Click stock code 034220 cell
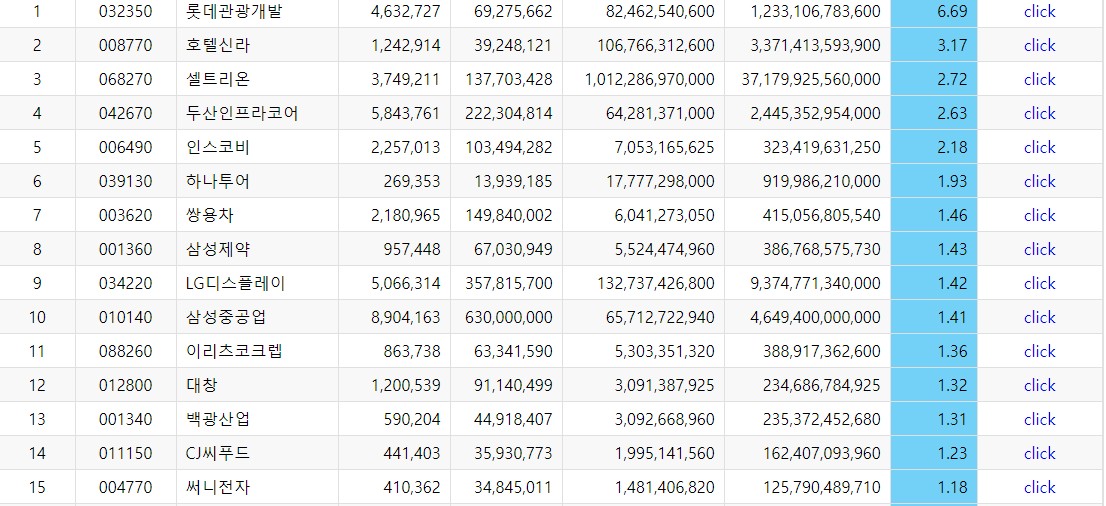Screen dimensions: 1106x506 pyautogui.click(x=125, y=283)
